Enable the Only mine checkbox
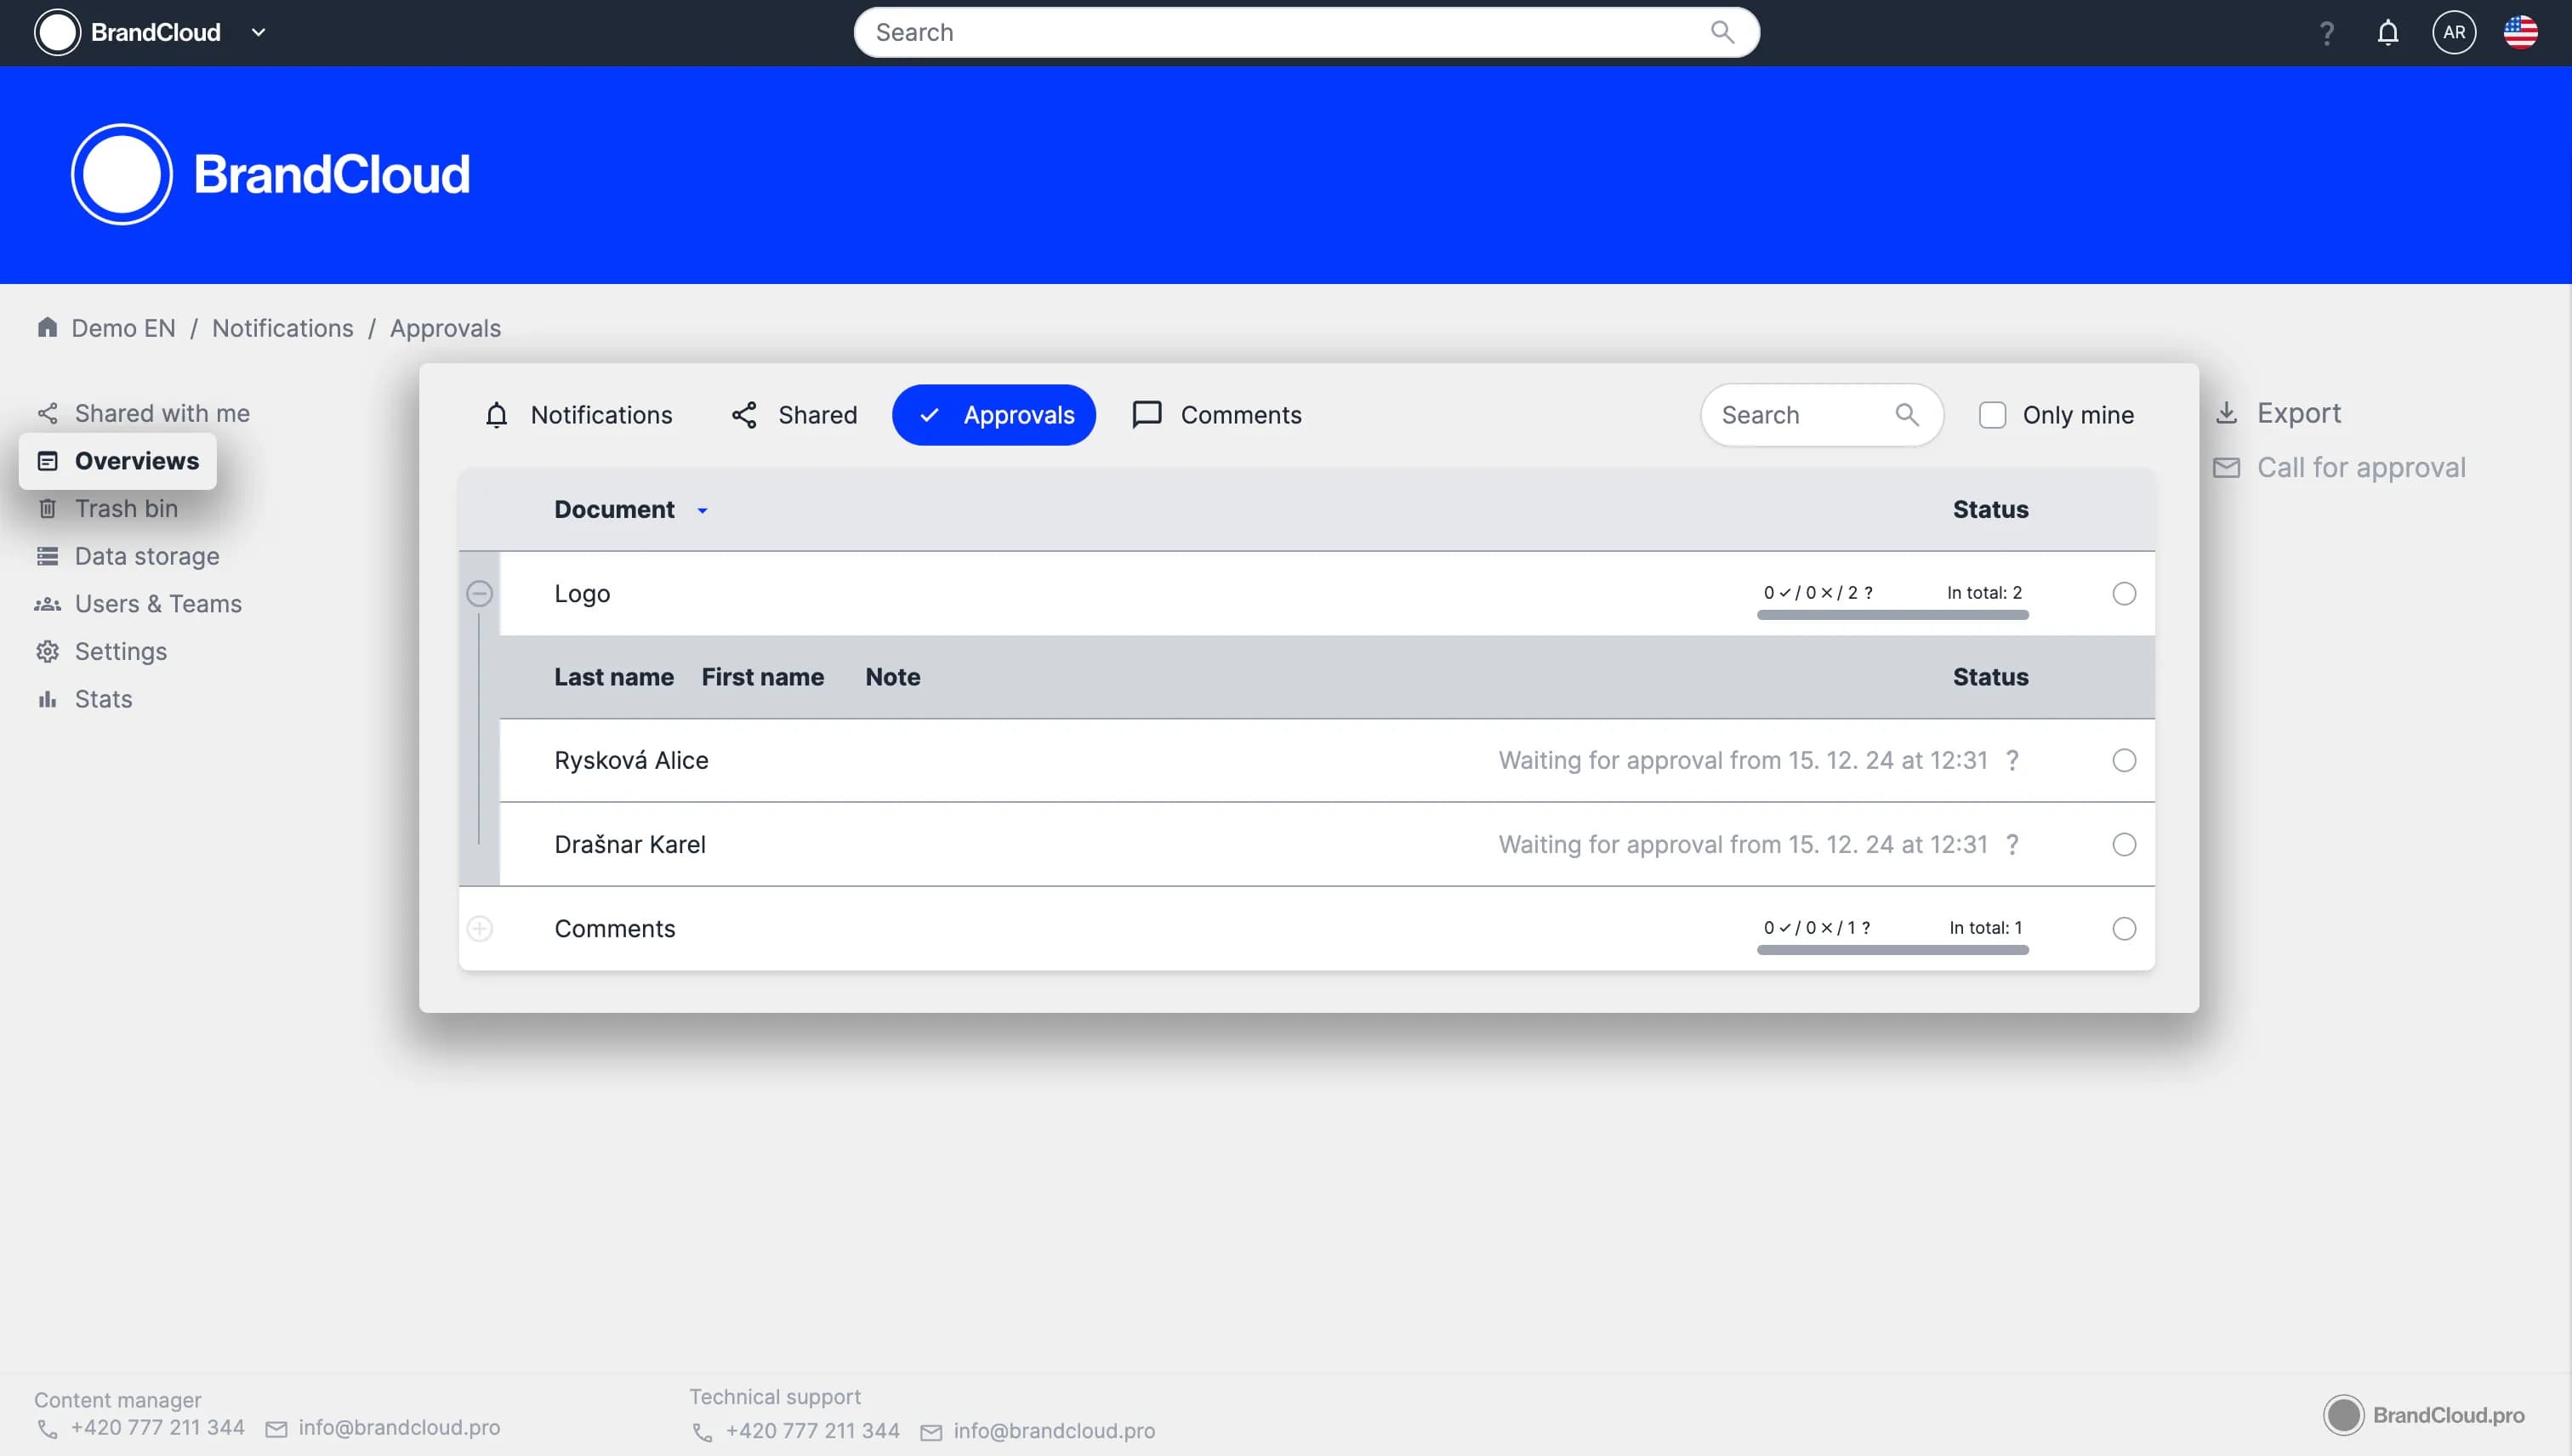The width and height of the screenshot is (2572, 1456). click(1992, 415)
